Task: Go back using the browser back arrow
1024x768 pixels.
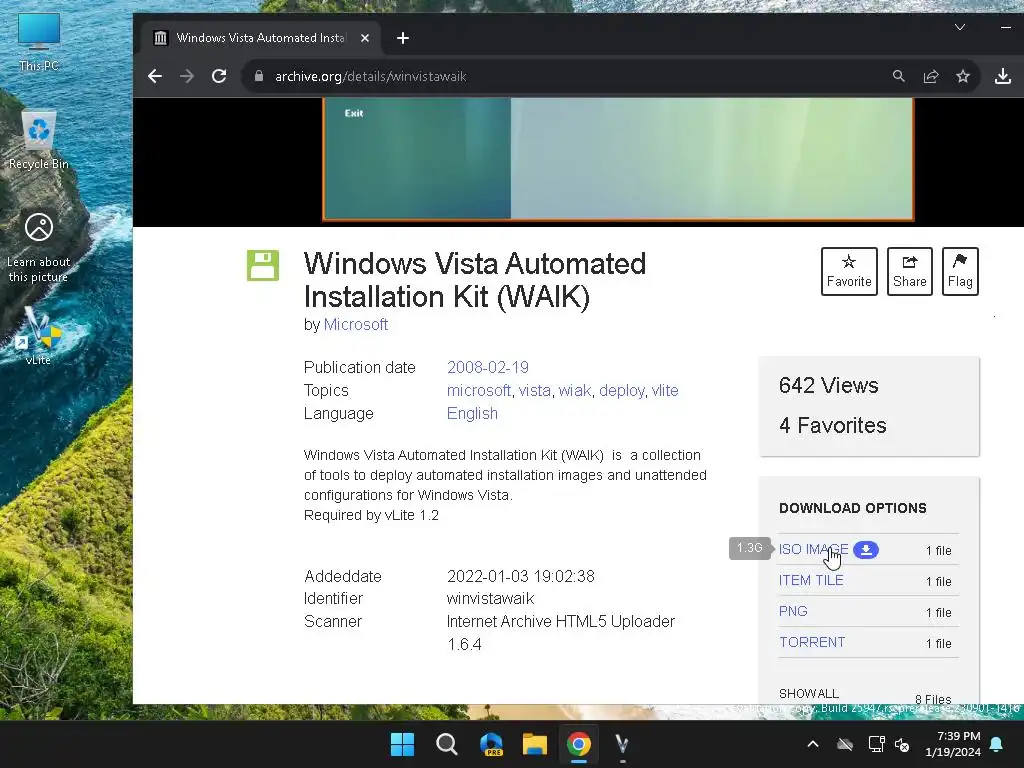Action: point(155,76)
